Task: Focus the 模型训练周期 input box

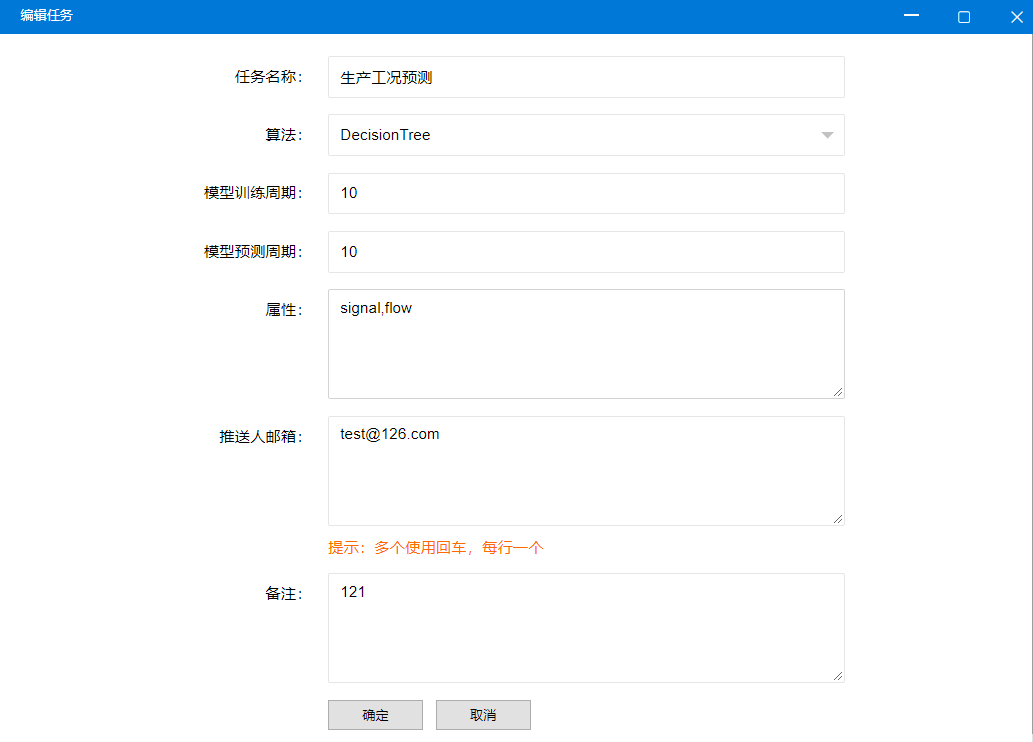Action: [585, 193]
